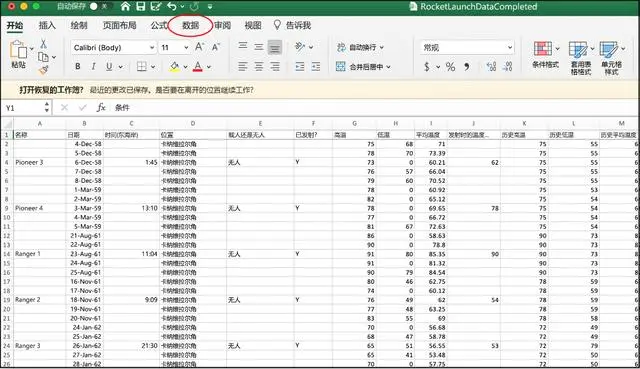This screenshot has width=640, height=369.
Task: Click the Top Align icon
Action: 243,46
